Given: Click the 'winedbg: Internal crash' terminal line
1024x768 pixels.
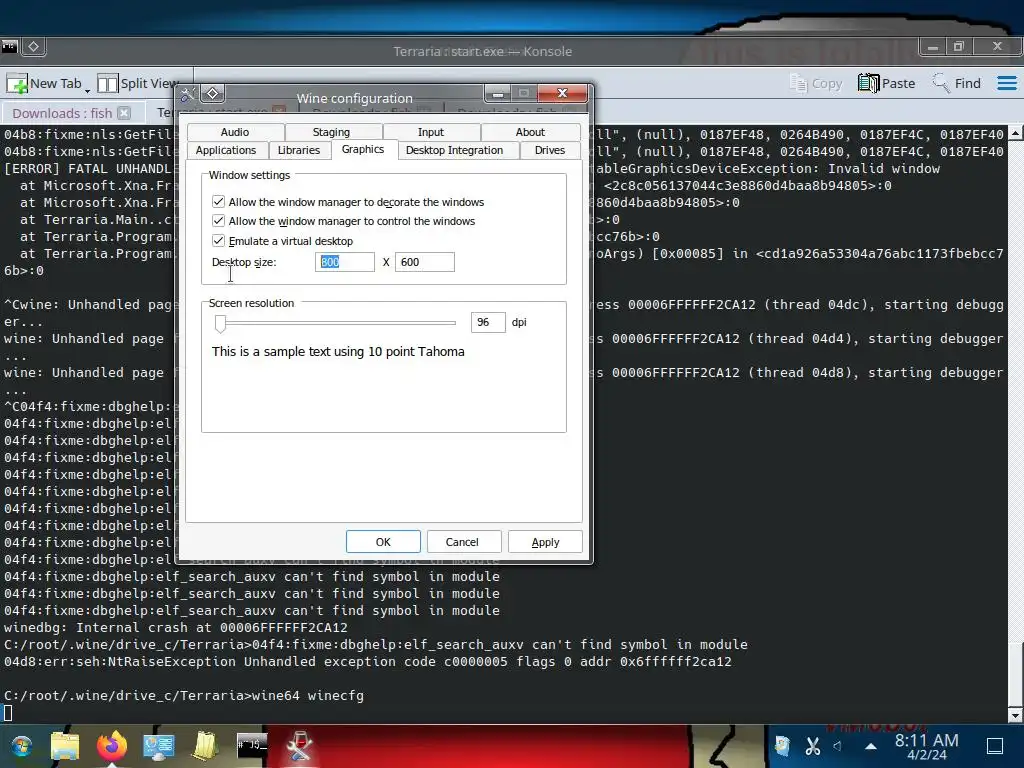Looking at the screenshot, I should 176,628.
